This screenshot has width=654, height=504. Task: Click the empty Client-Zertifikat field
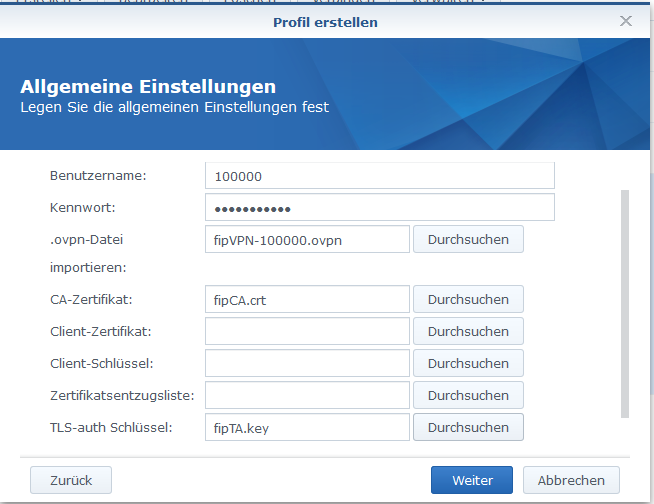[x=307, y=331]
